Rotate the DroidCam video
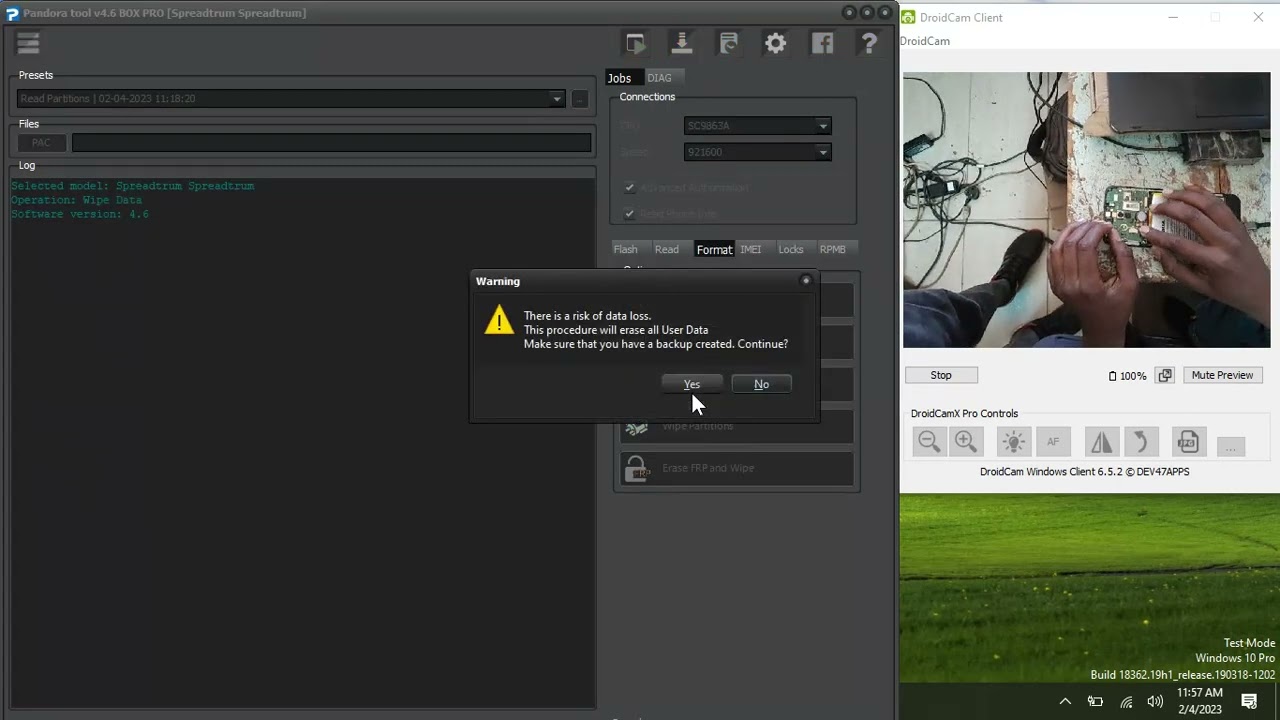 [x=1141, y=442]
